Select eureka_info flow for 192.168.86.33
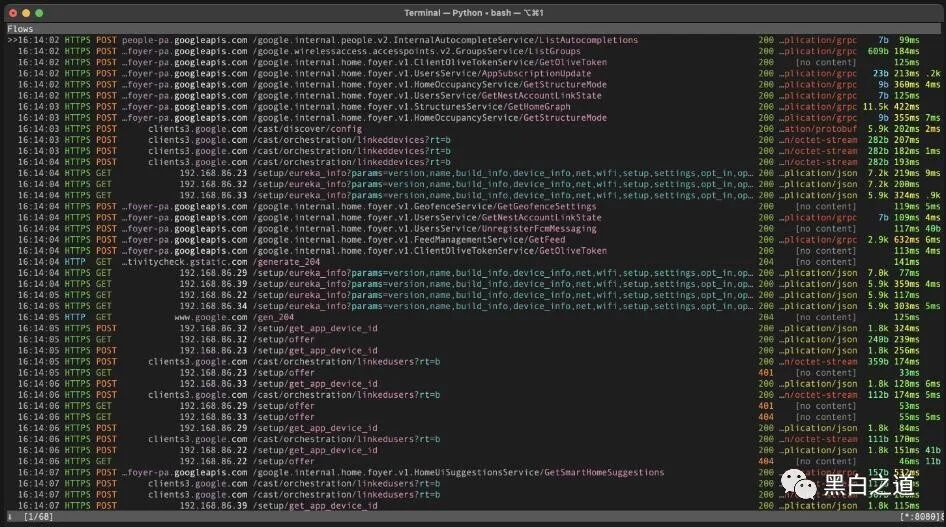The height and width of the screenshot is (527, 946). 473,195
